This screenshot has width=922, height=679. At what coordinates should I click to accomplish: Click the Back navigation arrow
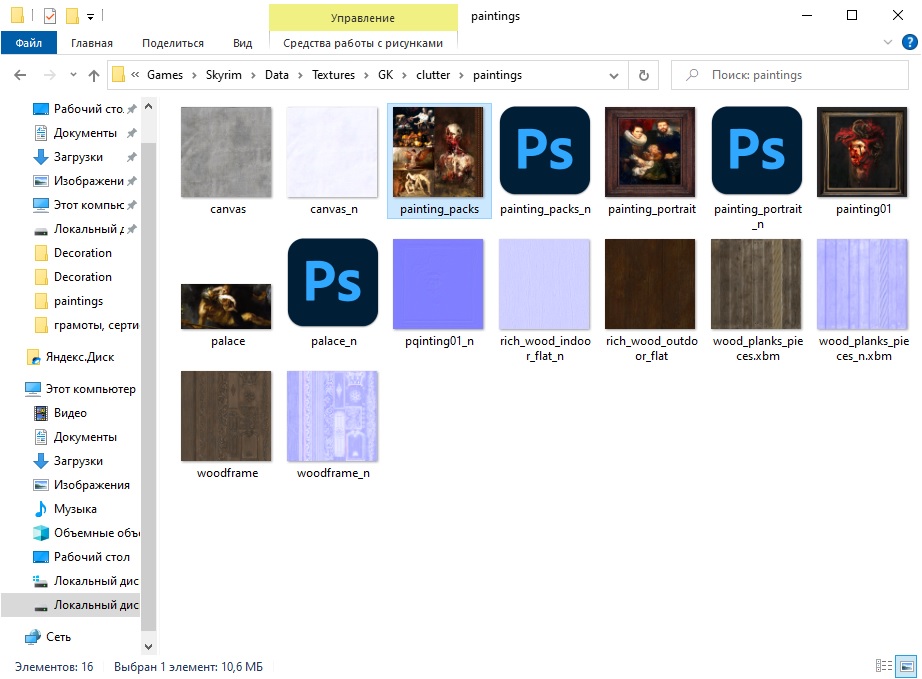click(x=20, y=75)
